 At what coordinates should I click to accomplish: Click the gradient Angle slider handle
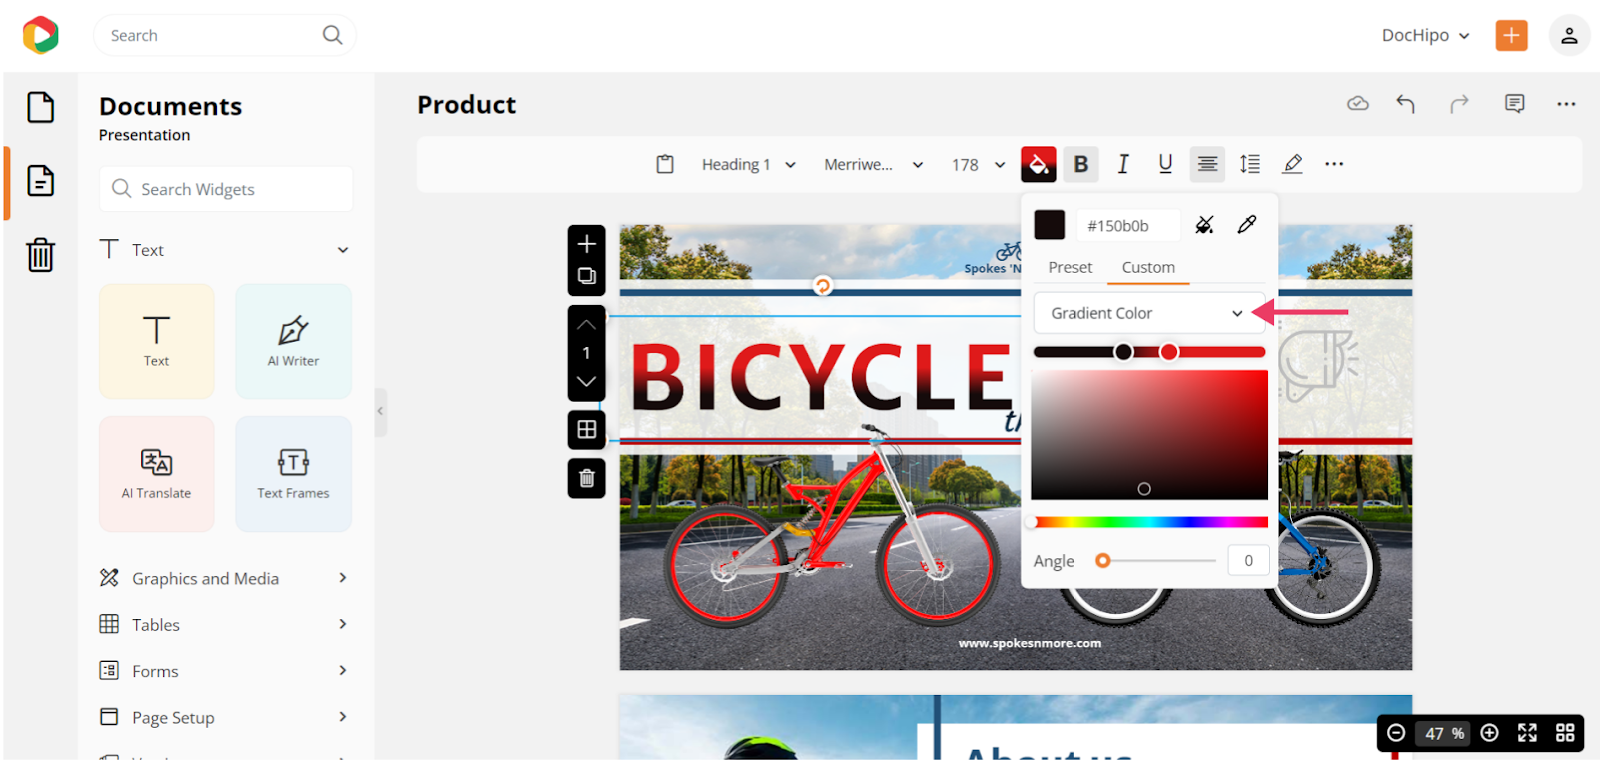1102,561
